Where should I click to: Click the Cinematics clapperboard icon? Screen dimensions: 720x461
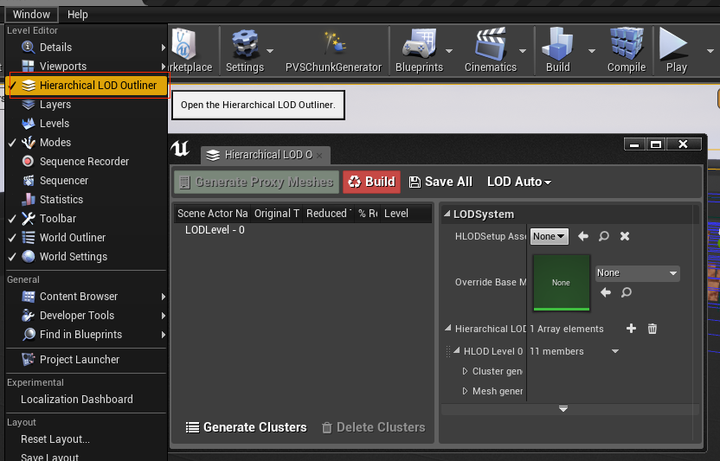tap(490, 44)
